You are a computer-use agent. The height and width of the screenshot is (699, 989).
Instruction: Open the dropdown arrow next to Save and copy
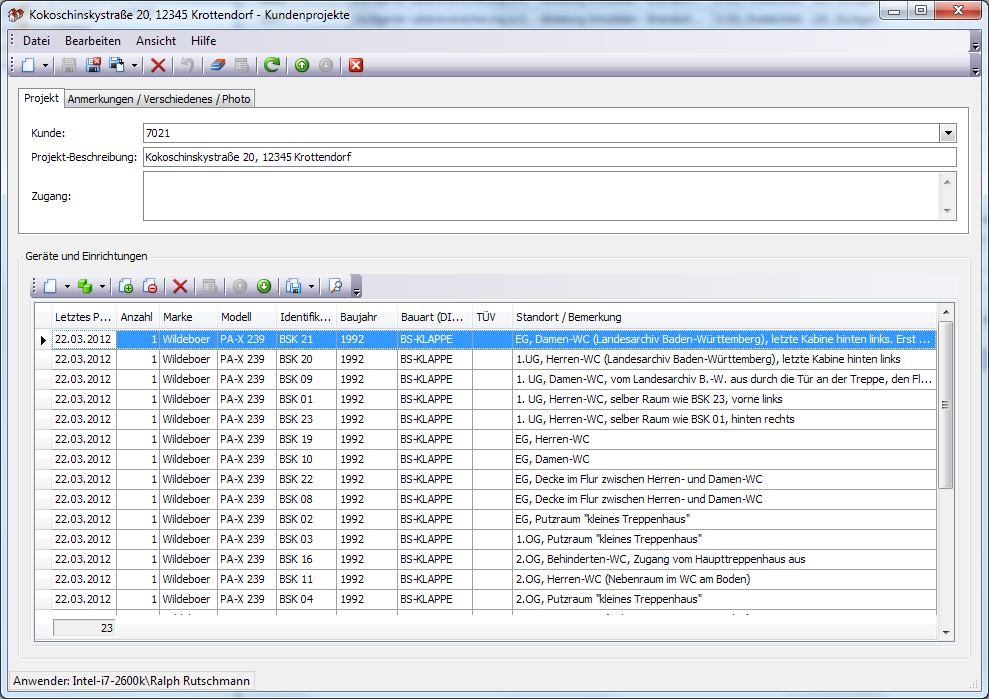134,66
